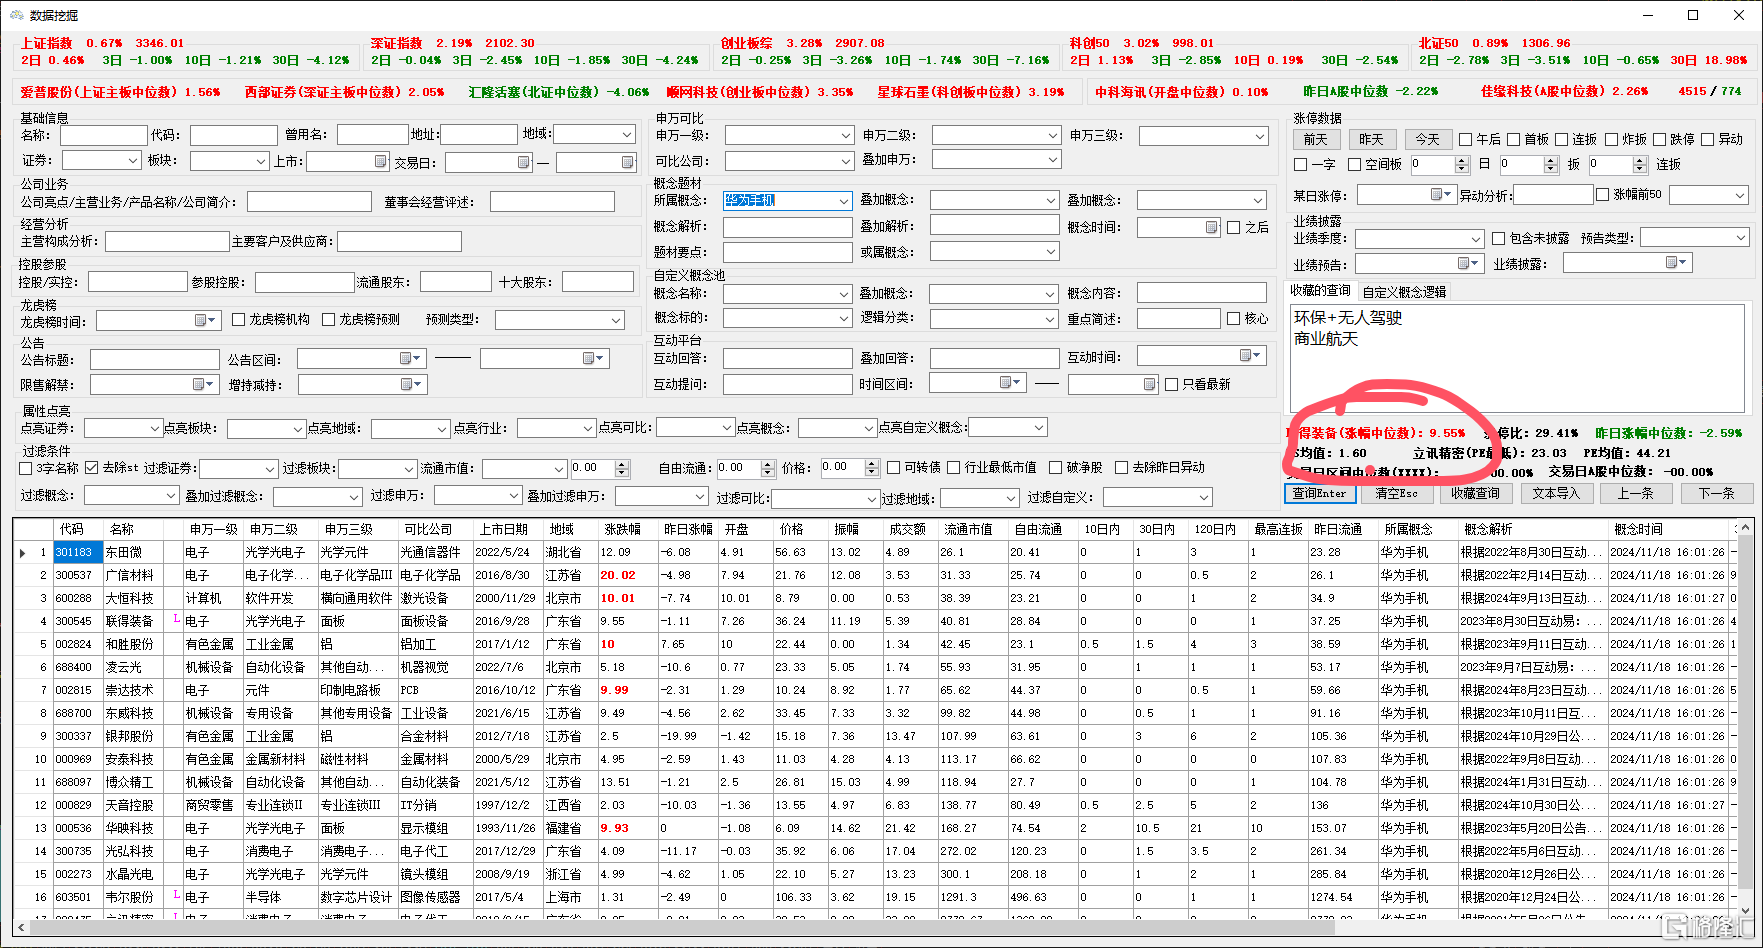Viewport: 1763px width, 948px height.
Task: Enable the 跌停 checkbox
Action: (1660, 140)
